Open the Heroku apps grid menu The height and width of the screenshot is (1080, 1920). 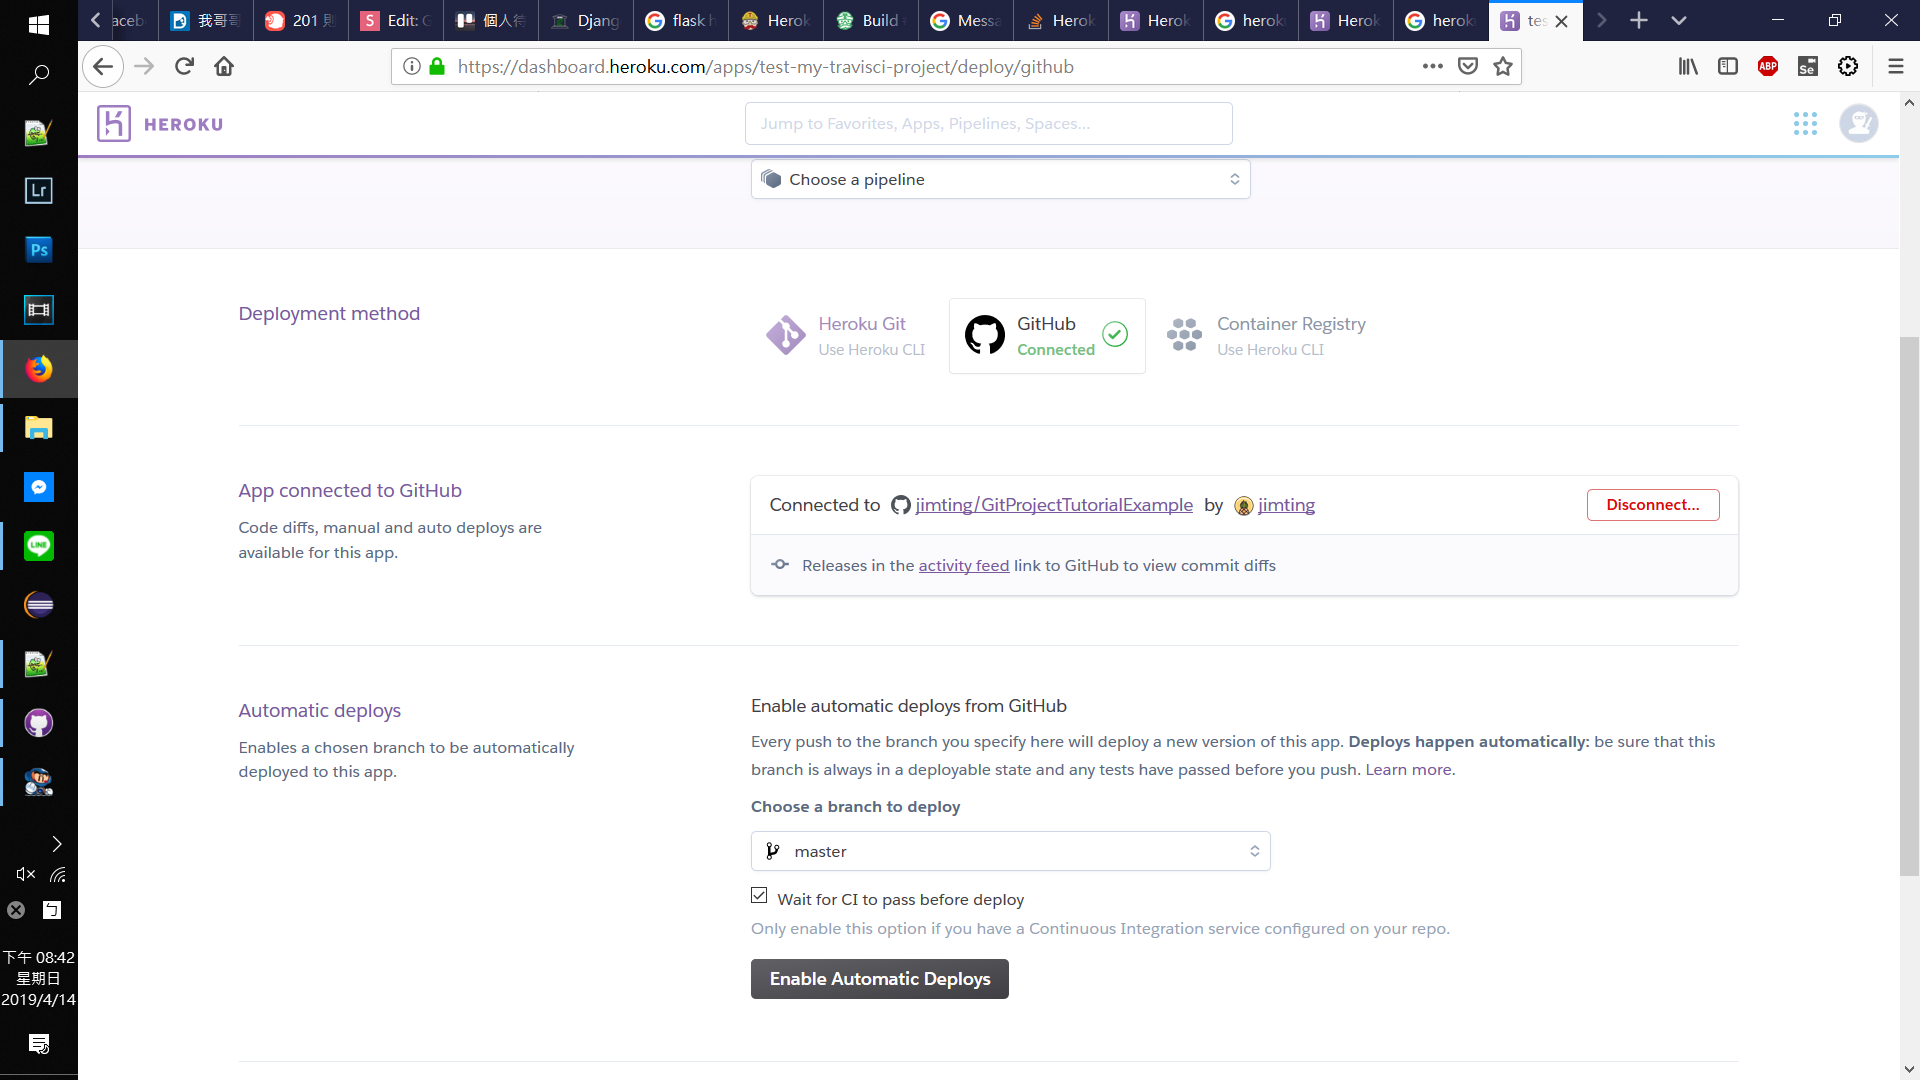pyautogui.click(x=1805, y=124)
